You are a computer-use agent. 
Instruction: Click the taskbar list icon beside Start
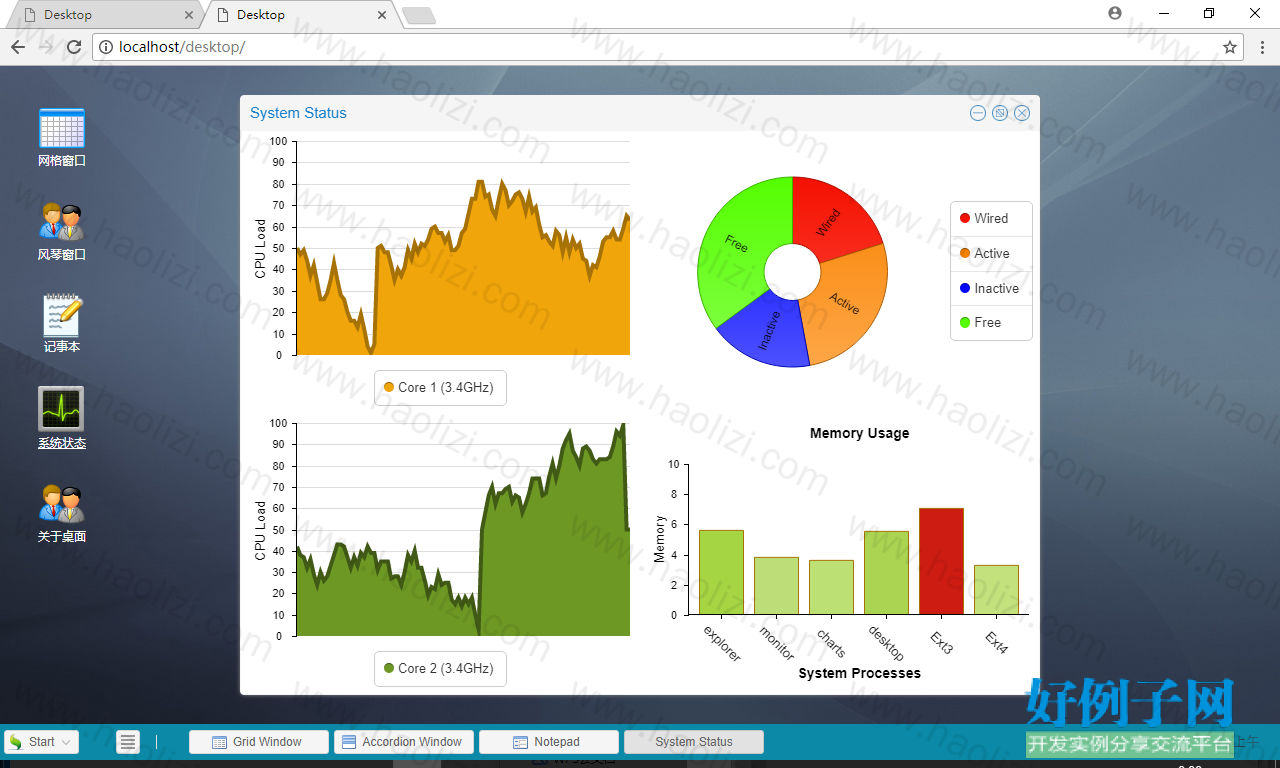(x=128, y=742)
